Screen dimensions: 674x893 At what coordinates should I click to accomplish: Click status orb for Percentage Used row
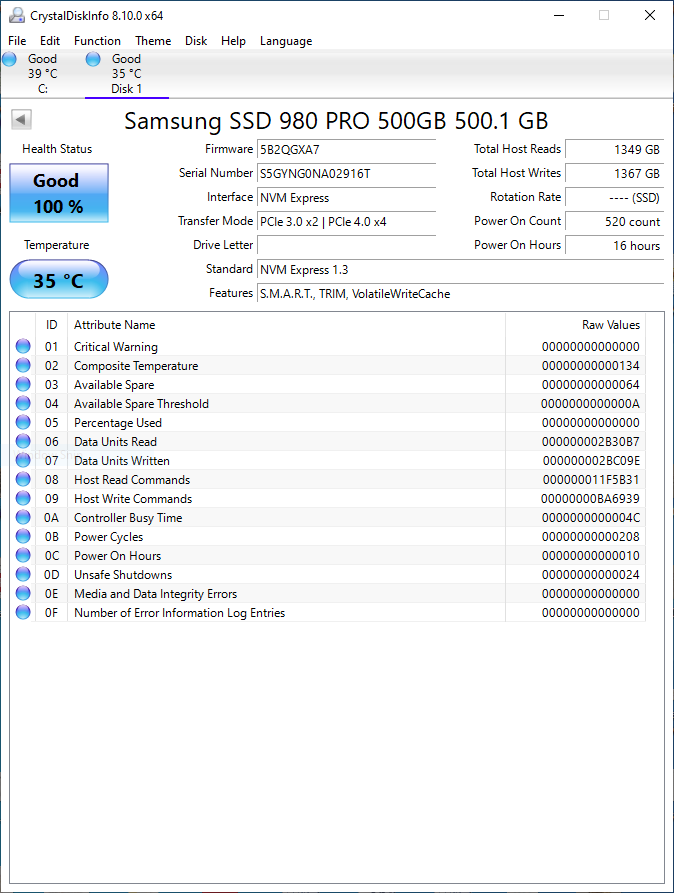coord(23,422)
